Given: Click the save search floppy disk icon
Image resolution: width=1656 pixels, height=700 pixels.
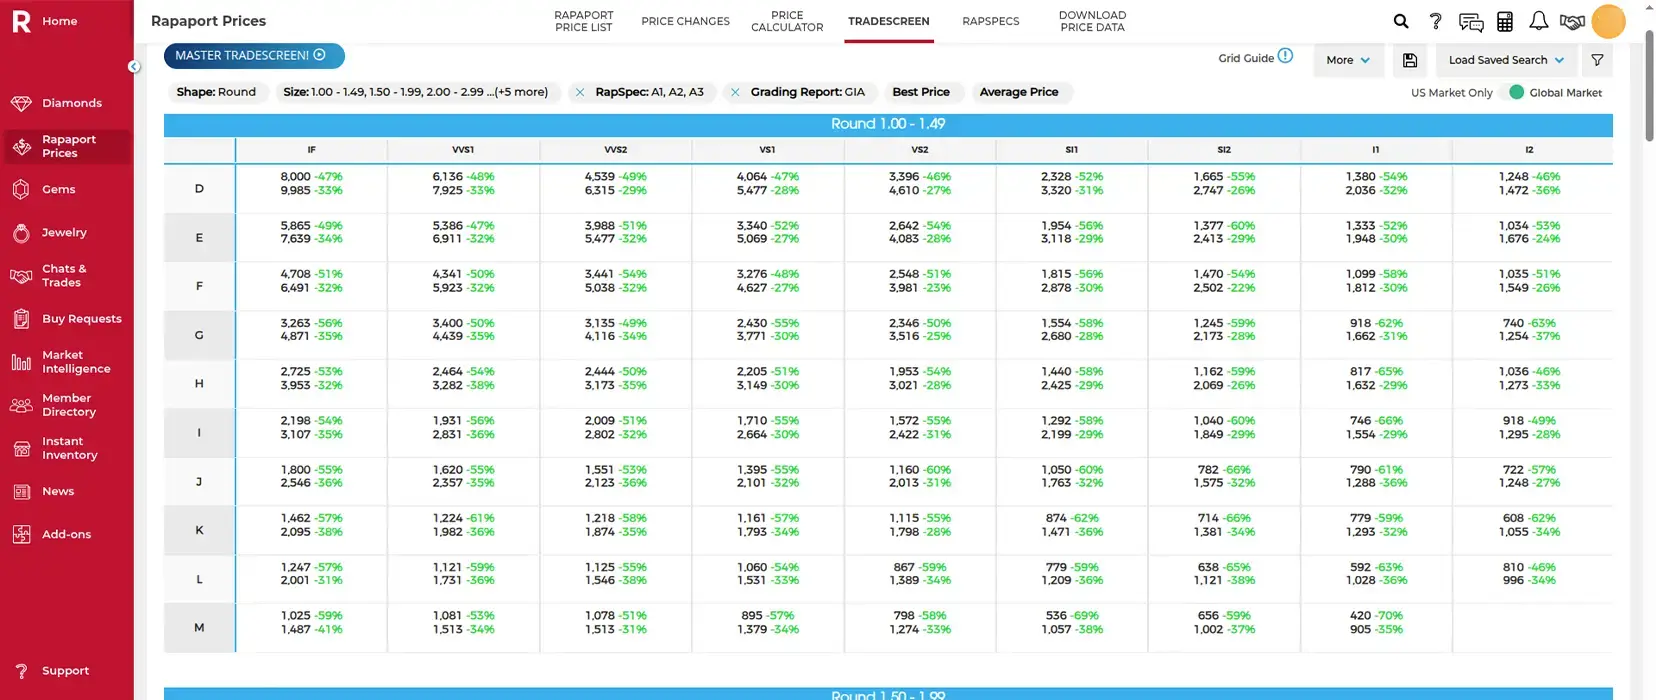Looking at the screenshot, I should click(x=1409, y=60).
